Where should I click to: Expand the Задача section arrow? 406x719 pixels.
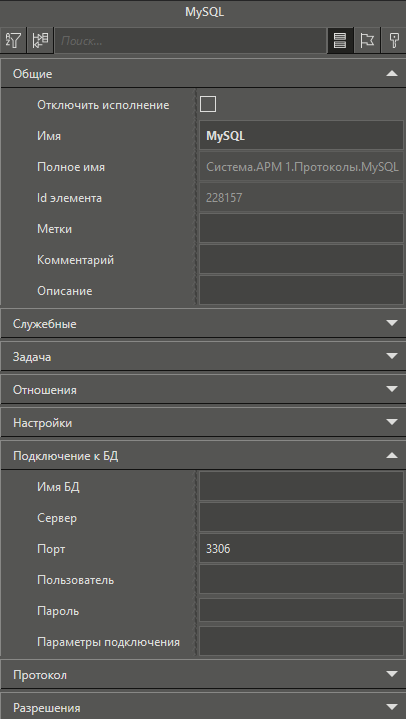pos(391,356)
